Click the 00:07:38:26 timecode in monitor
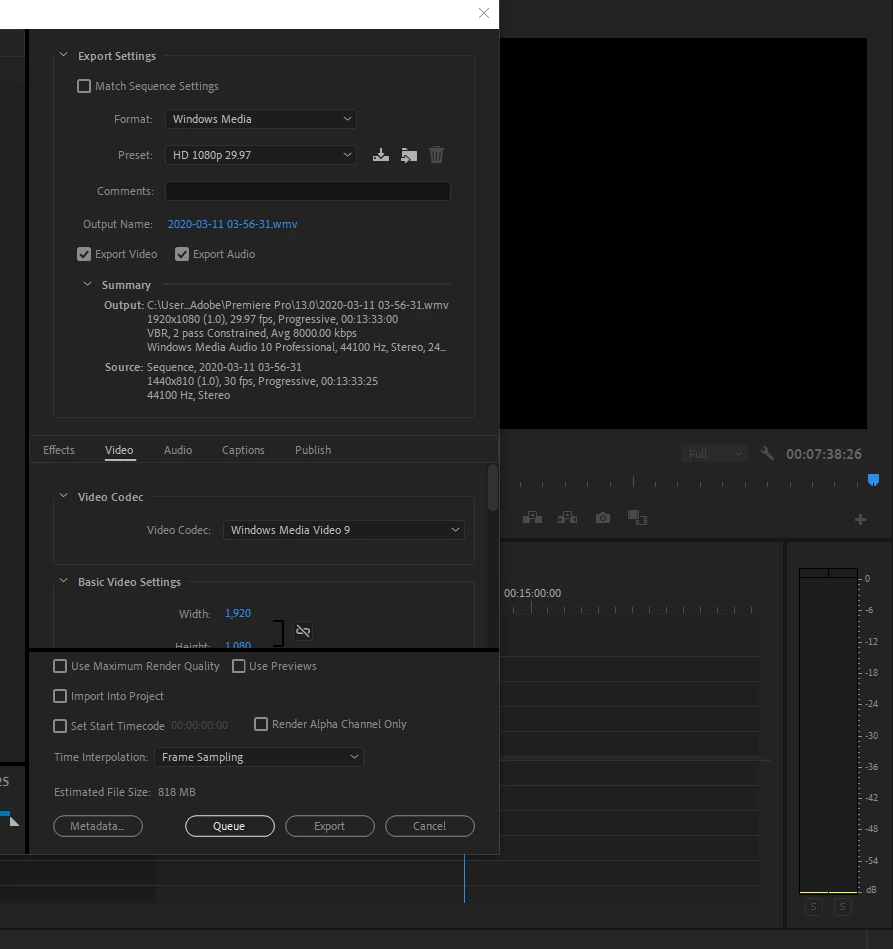 823,454
